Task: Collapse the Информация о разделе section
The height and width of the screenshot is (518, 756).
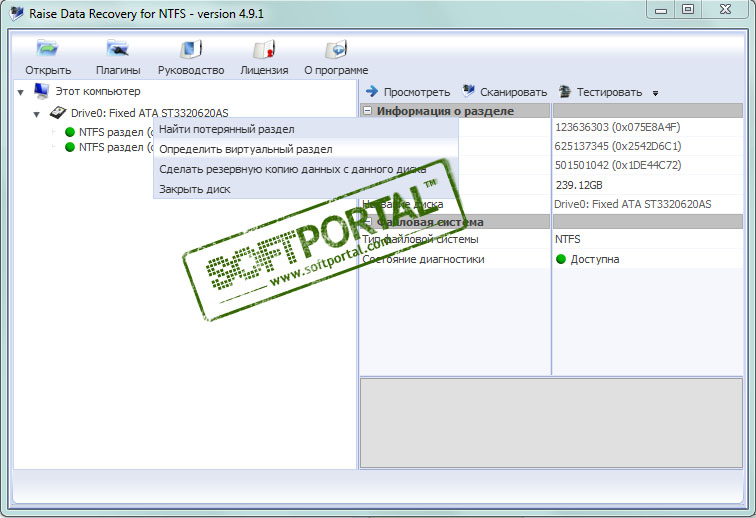Action: point(367,111)
